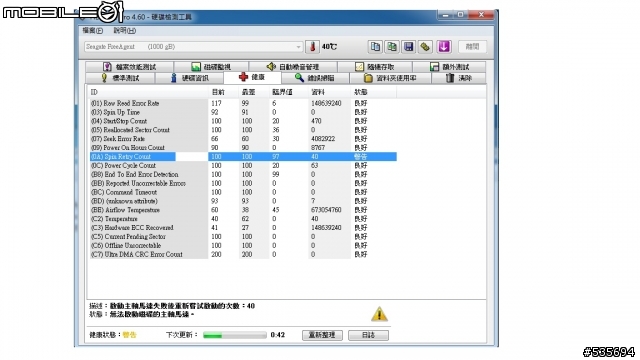Viewport: 640px width, 360px height.
Task: Select the (01) Raw Read Error Rate row
Action: point(243,103)
